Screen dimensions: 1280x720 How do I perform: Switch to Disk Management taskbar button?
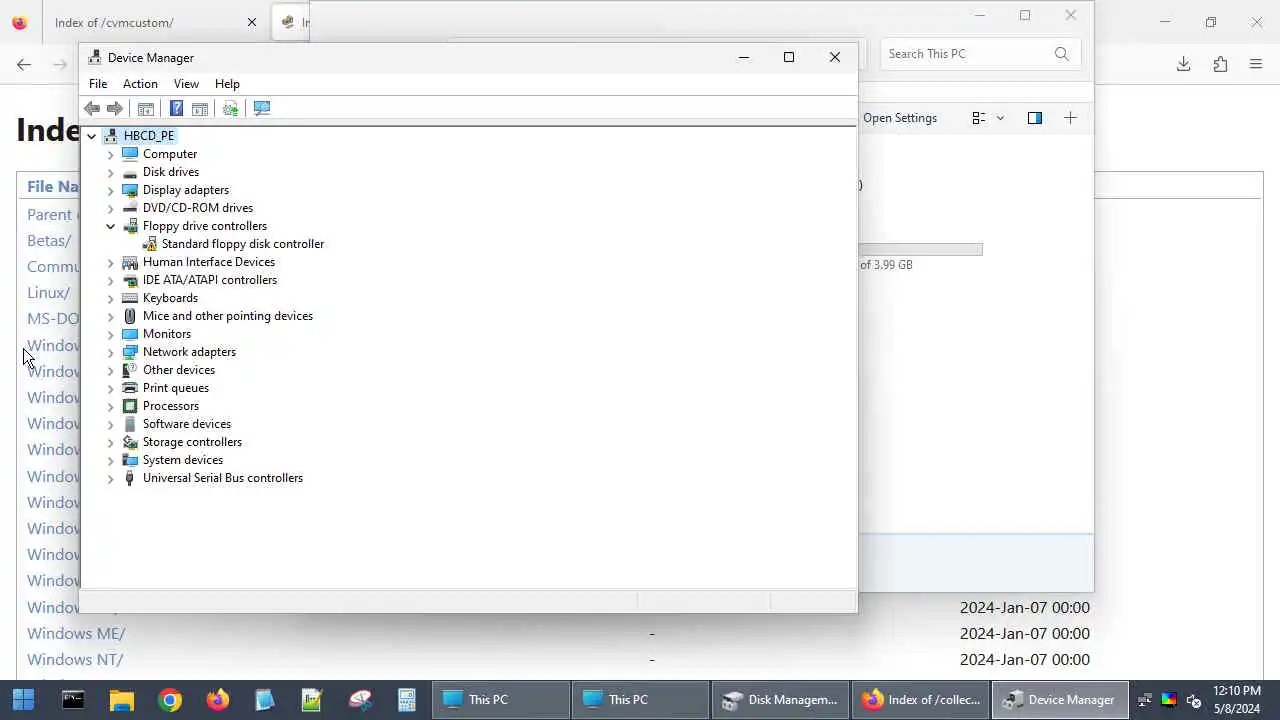(x=780, y=699)
